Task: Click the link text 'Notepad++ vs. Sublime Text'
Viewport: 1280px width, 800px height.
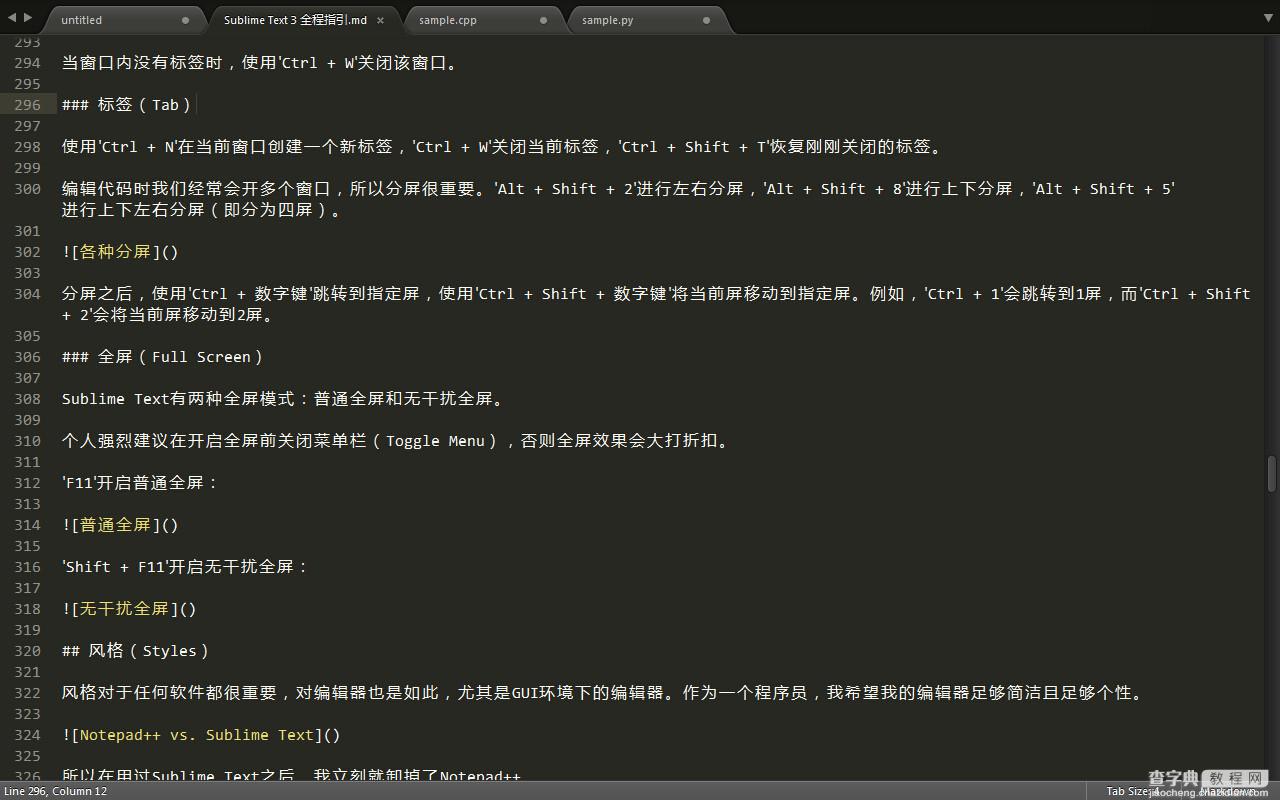Action: (x=197, y=735)
